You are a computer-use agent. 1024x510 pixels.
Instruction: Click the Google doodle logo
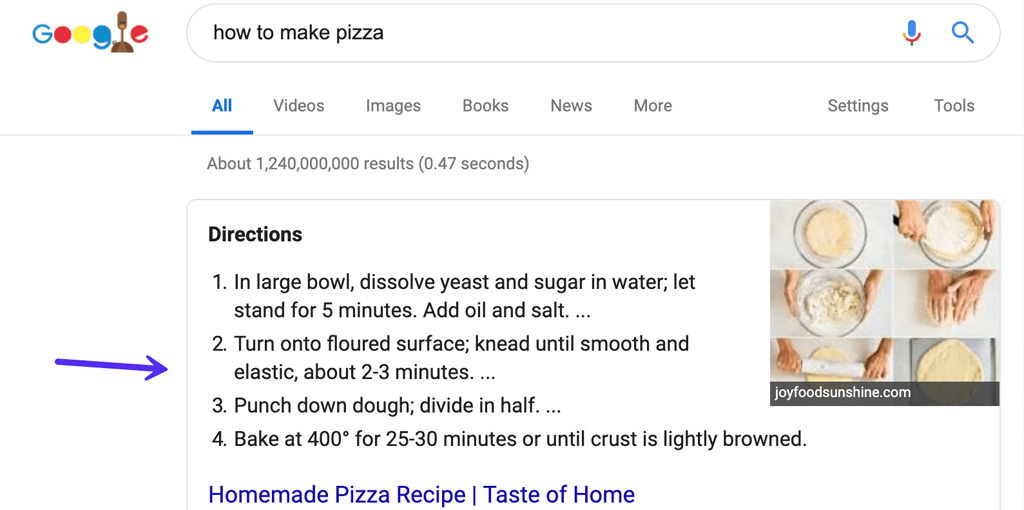click(x=90, y=33)
